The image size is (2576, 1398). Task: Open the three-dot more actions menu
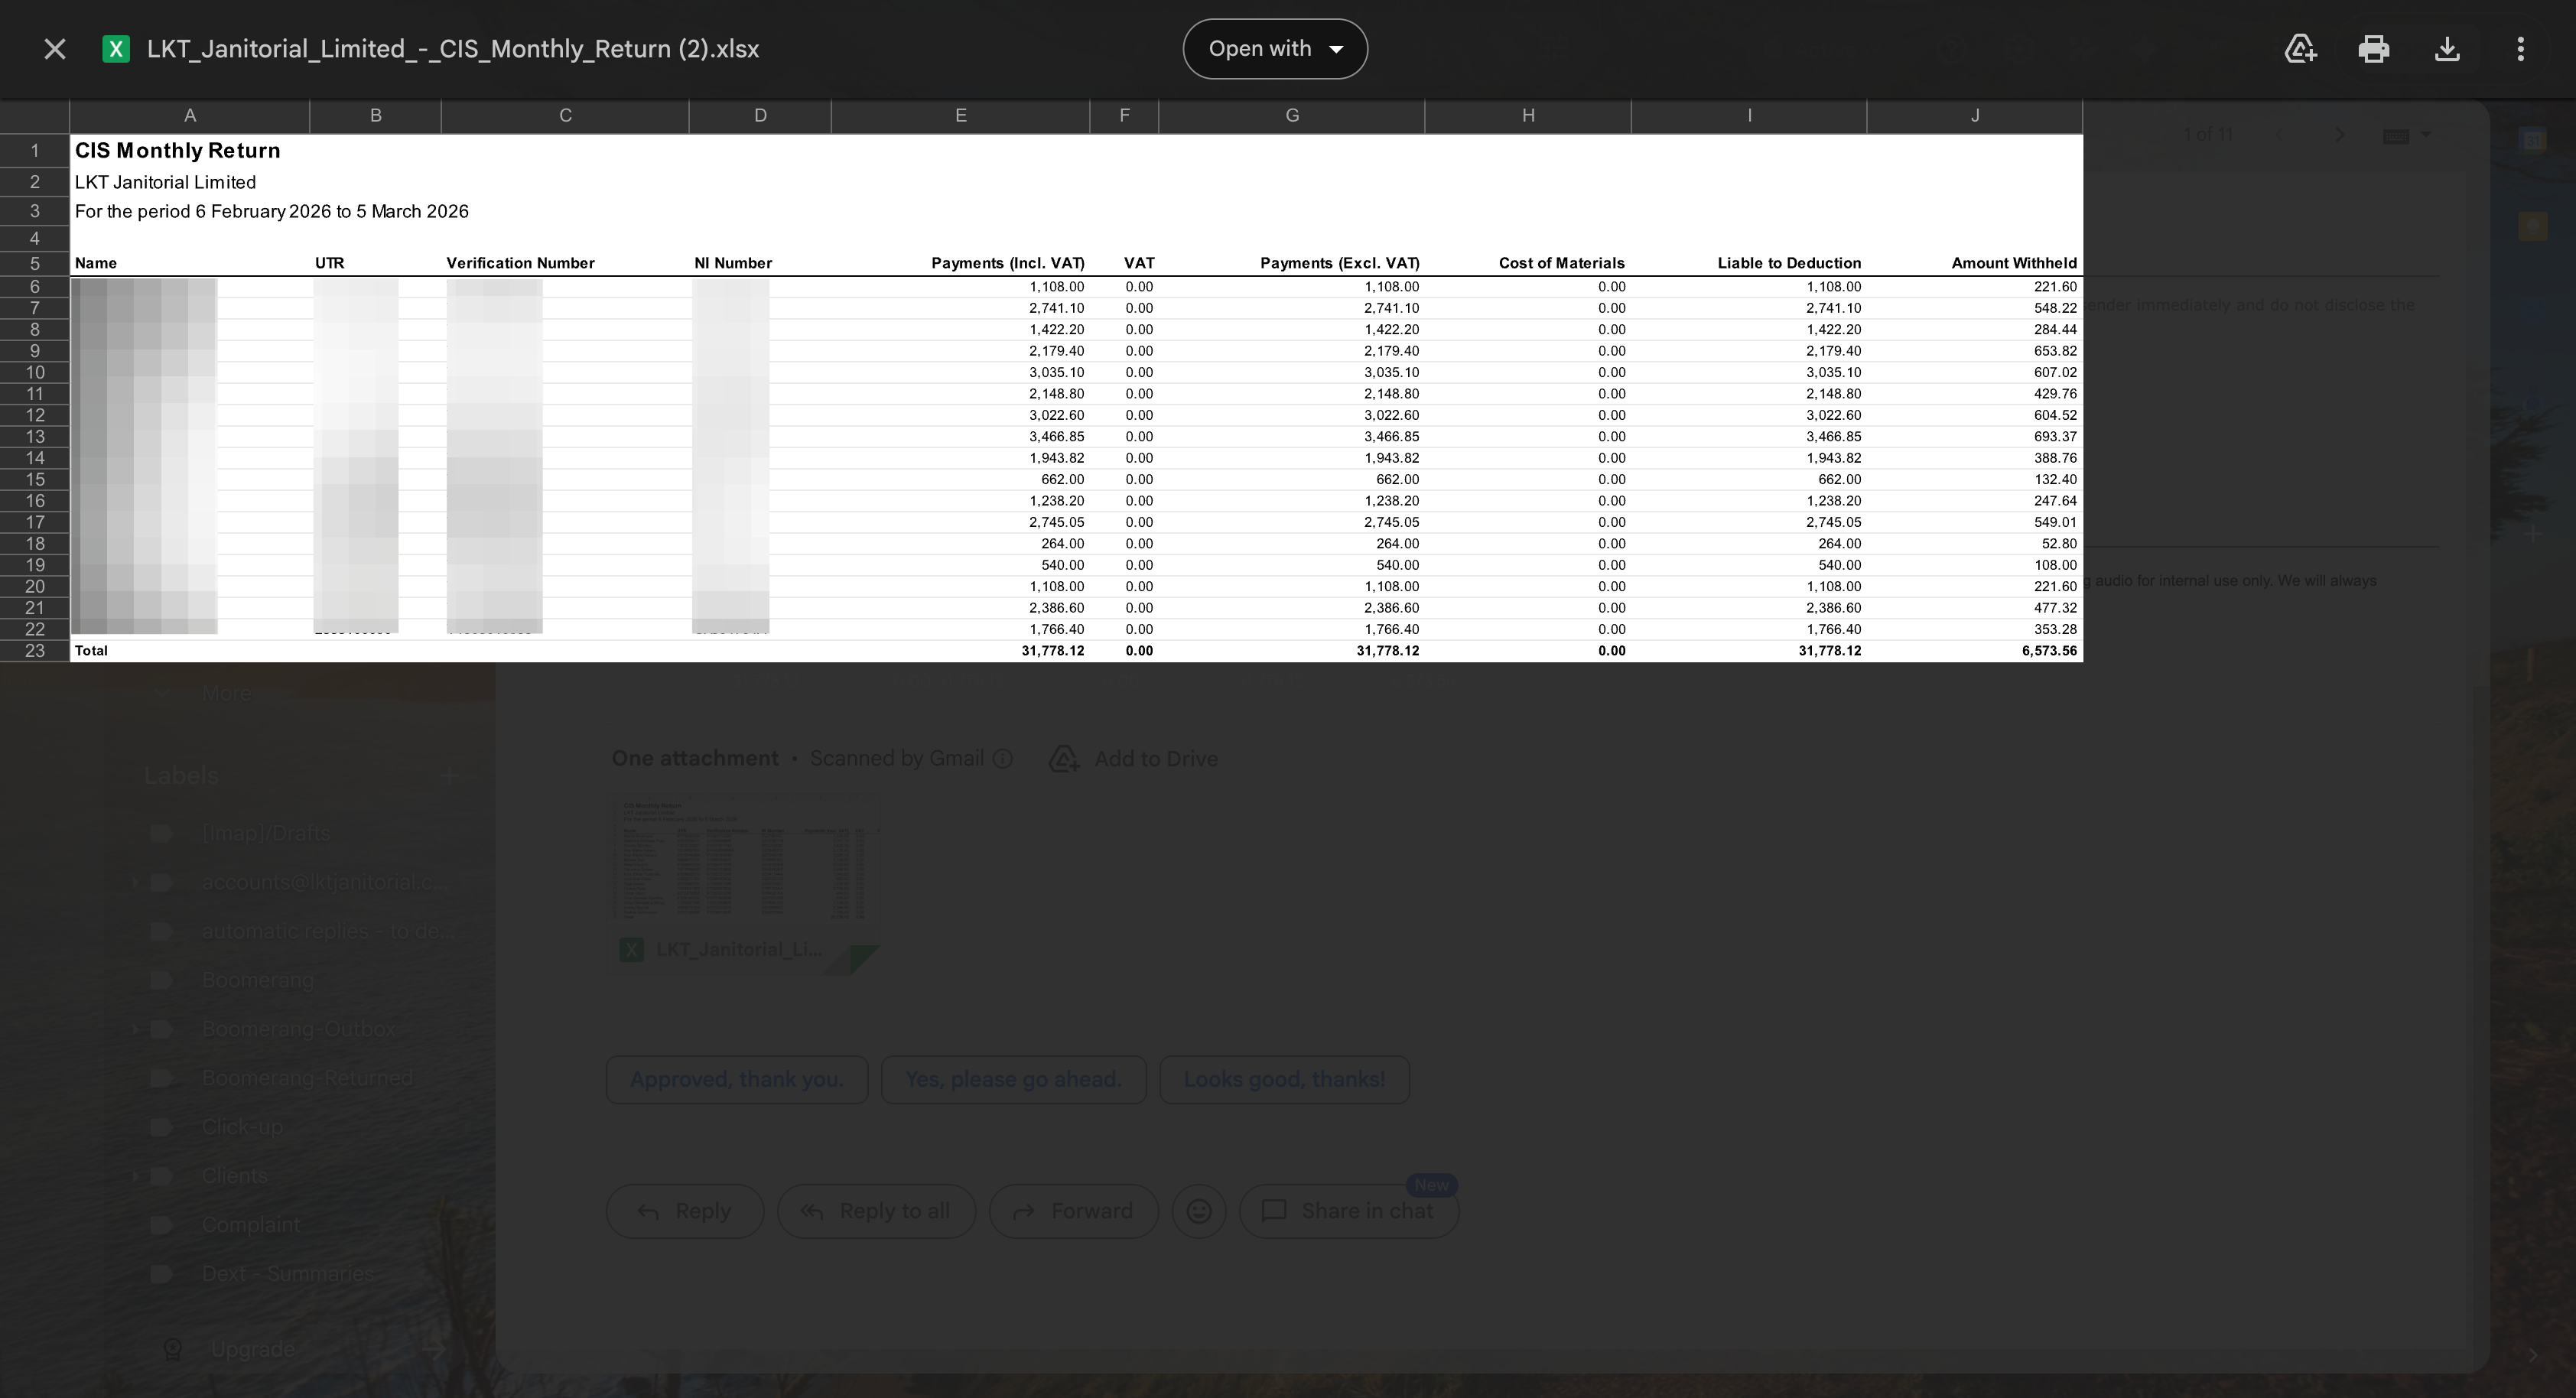(x=2520, y=49)
